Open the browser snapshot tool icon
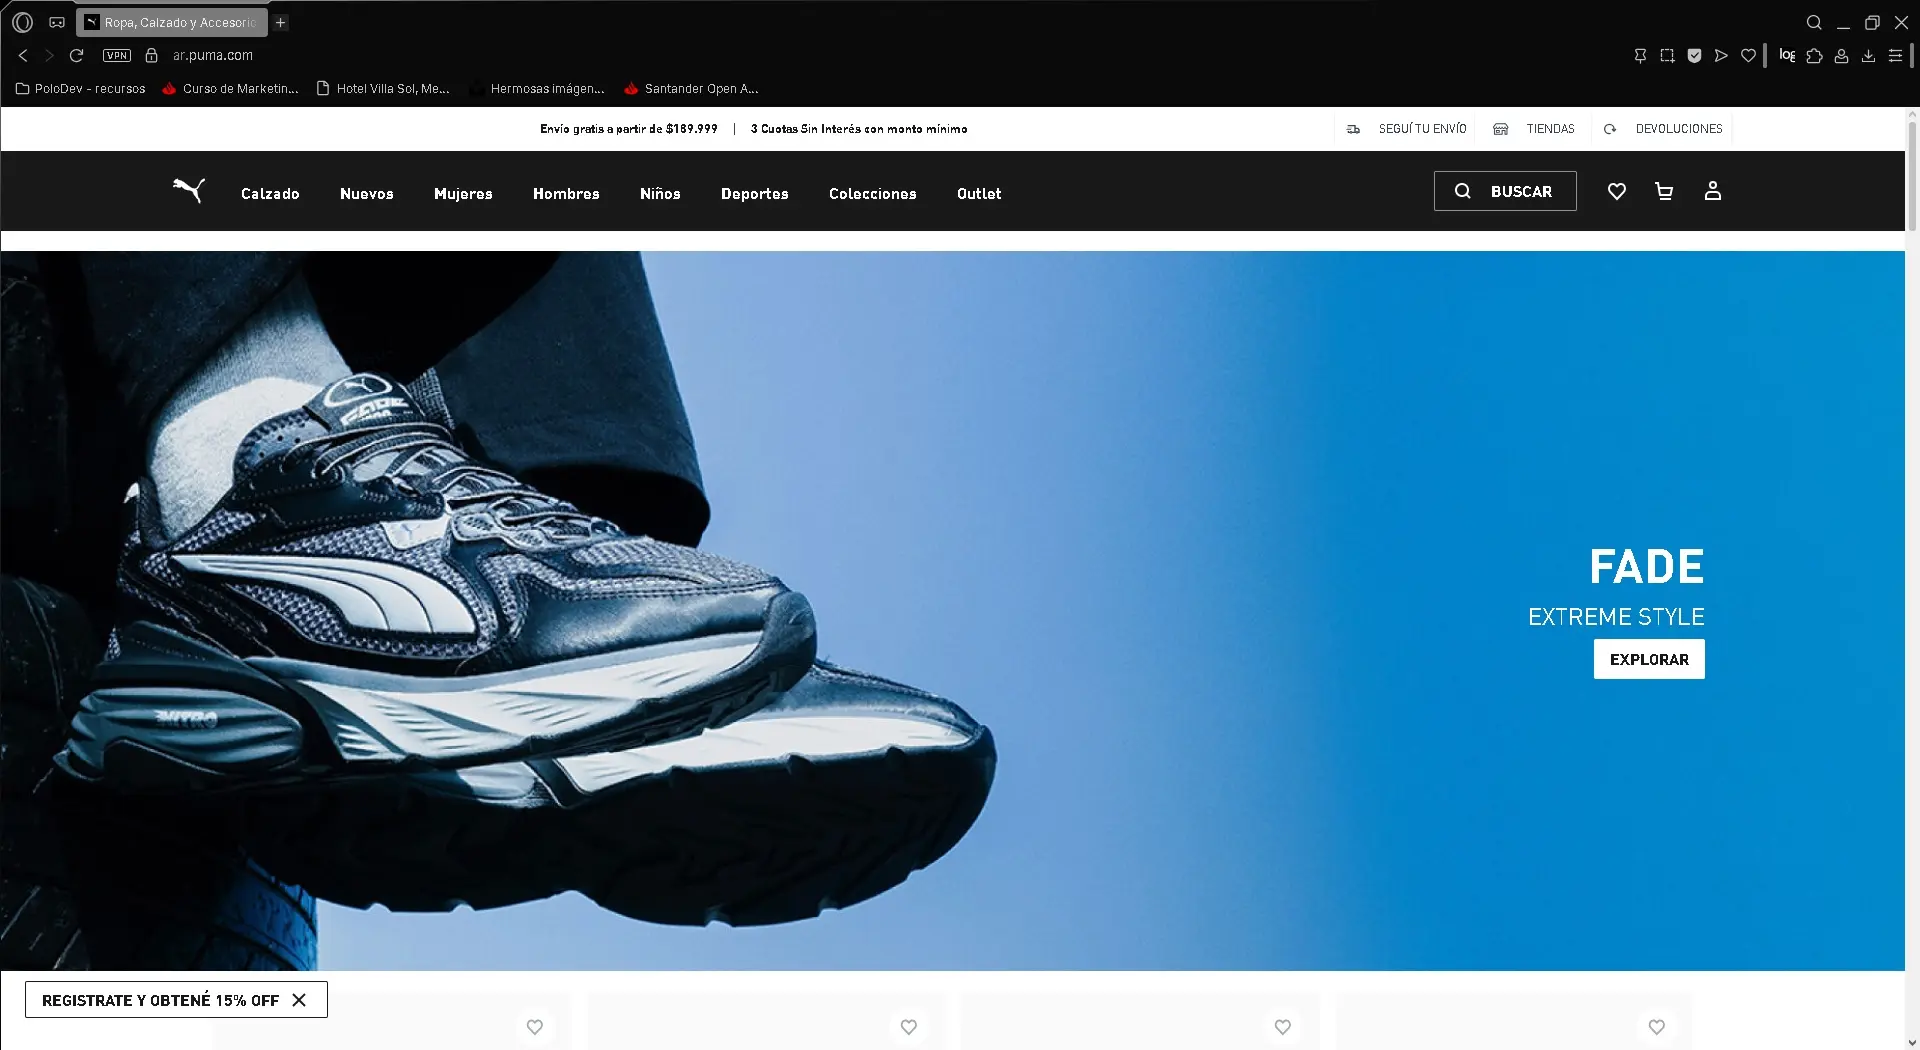This screenshot has width=1920, height=1050. tap(1667, 56)
